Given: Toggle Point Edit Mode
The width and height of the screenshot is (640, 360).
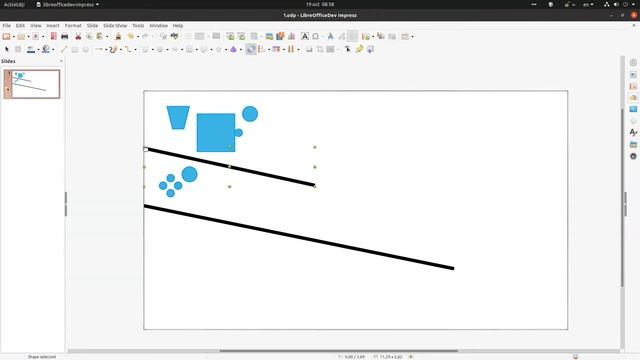Looking at the screenshot, I should [x=347, y=49].
